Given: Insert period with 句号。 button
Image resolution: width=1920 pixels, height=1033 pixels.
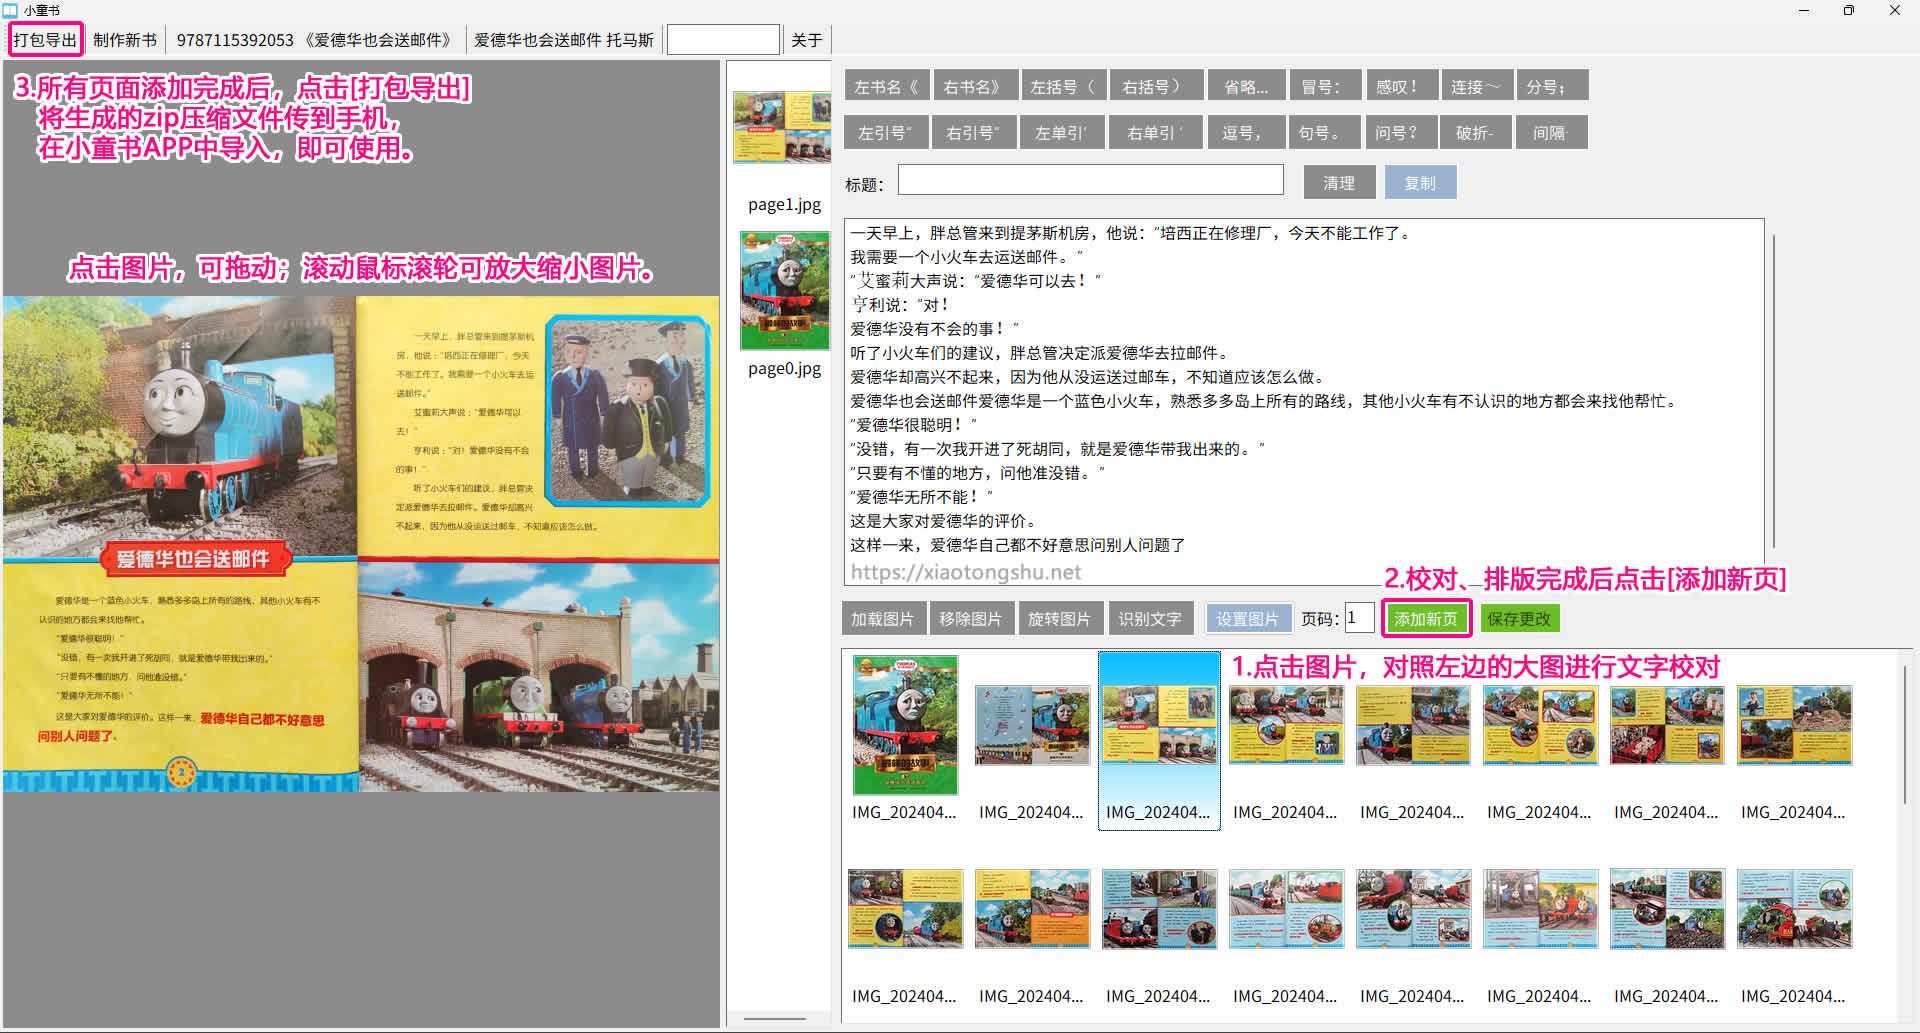Looking at the screenshot, I should tap(1325, 132).
